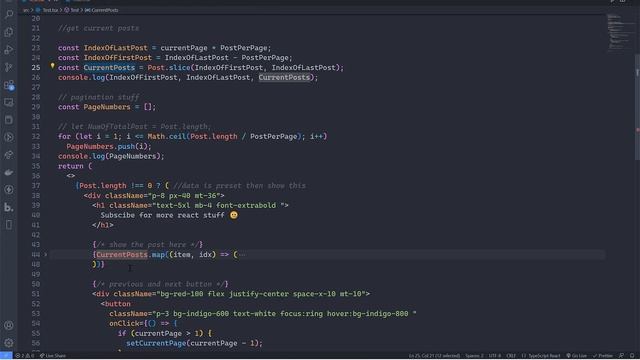The image size is (640, 360).
Task: Click Go Live in the status bar
Action: pos(576,356)
